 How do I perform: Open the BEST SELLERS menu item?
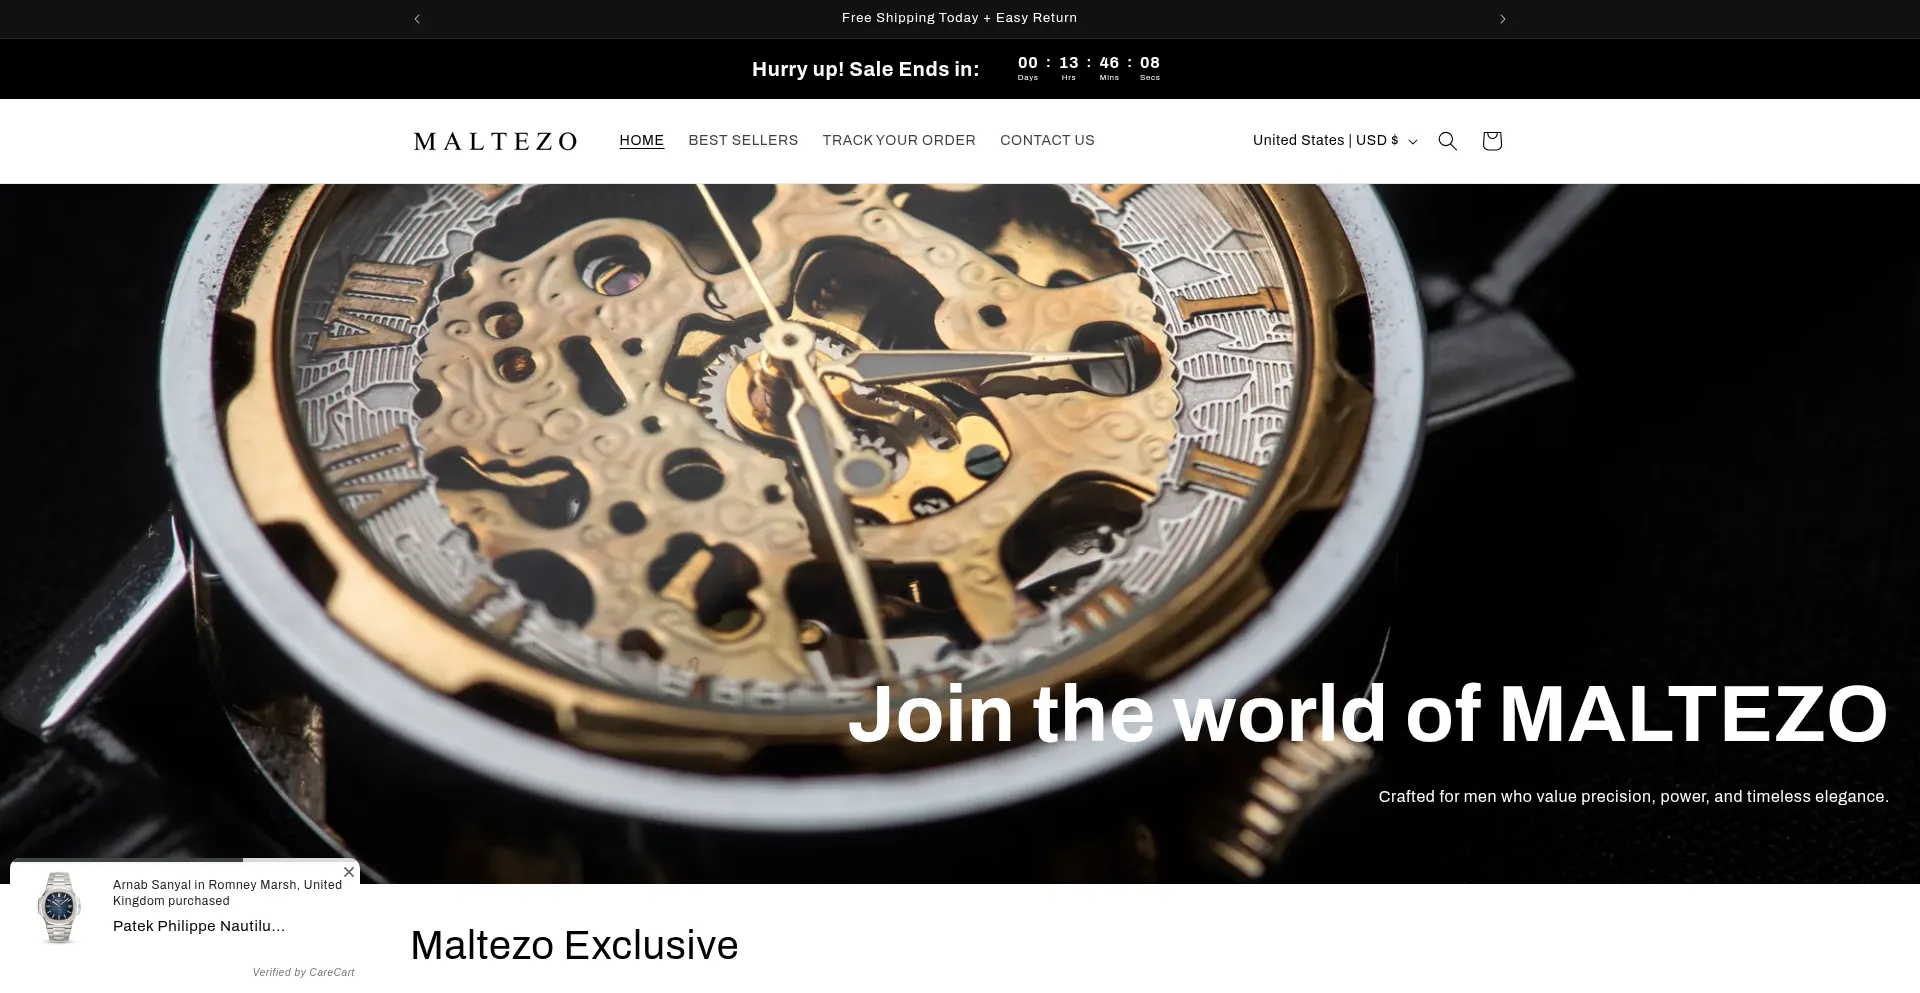[743, 141]
